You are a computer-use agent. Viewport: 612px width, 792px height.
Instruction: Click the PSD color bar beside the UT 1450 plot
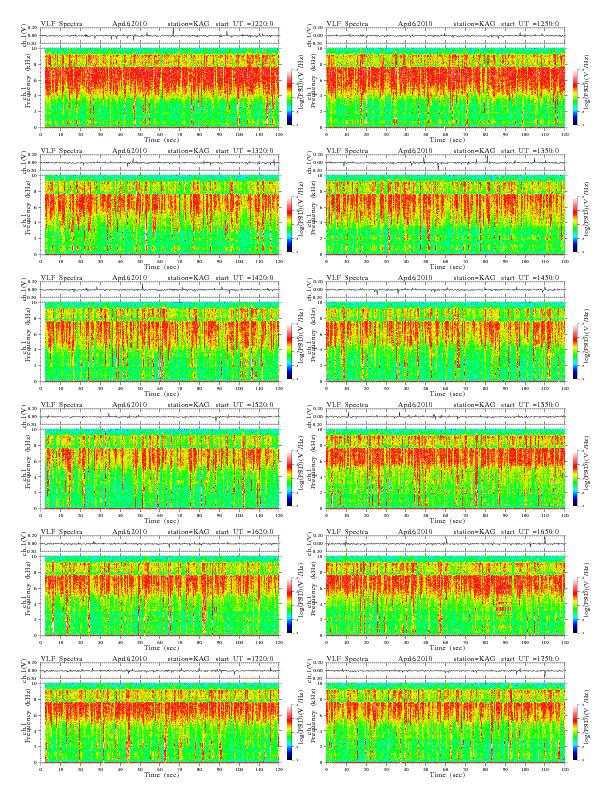pyautogui.click(x=575, y=351)
